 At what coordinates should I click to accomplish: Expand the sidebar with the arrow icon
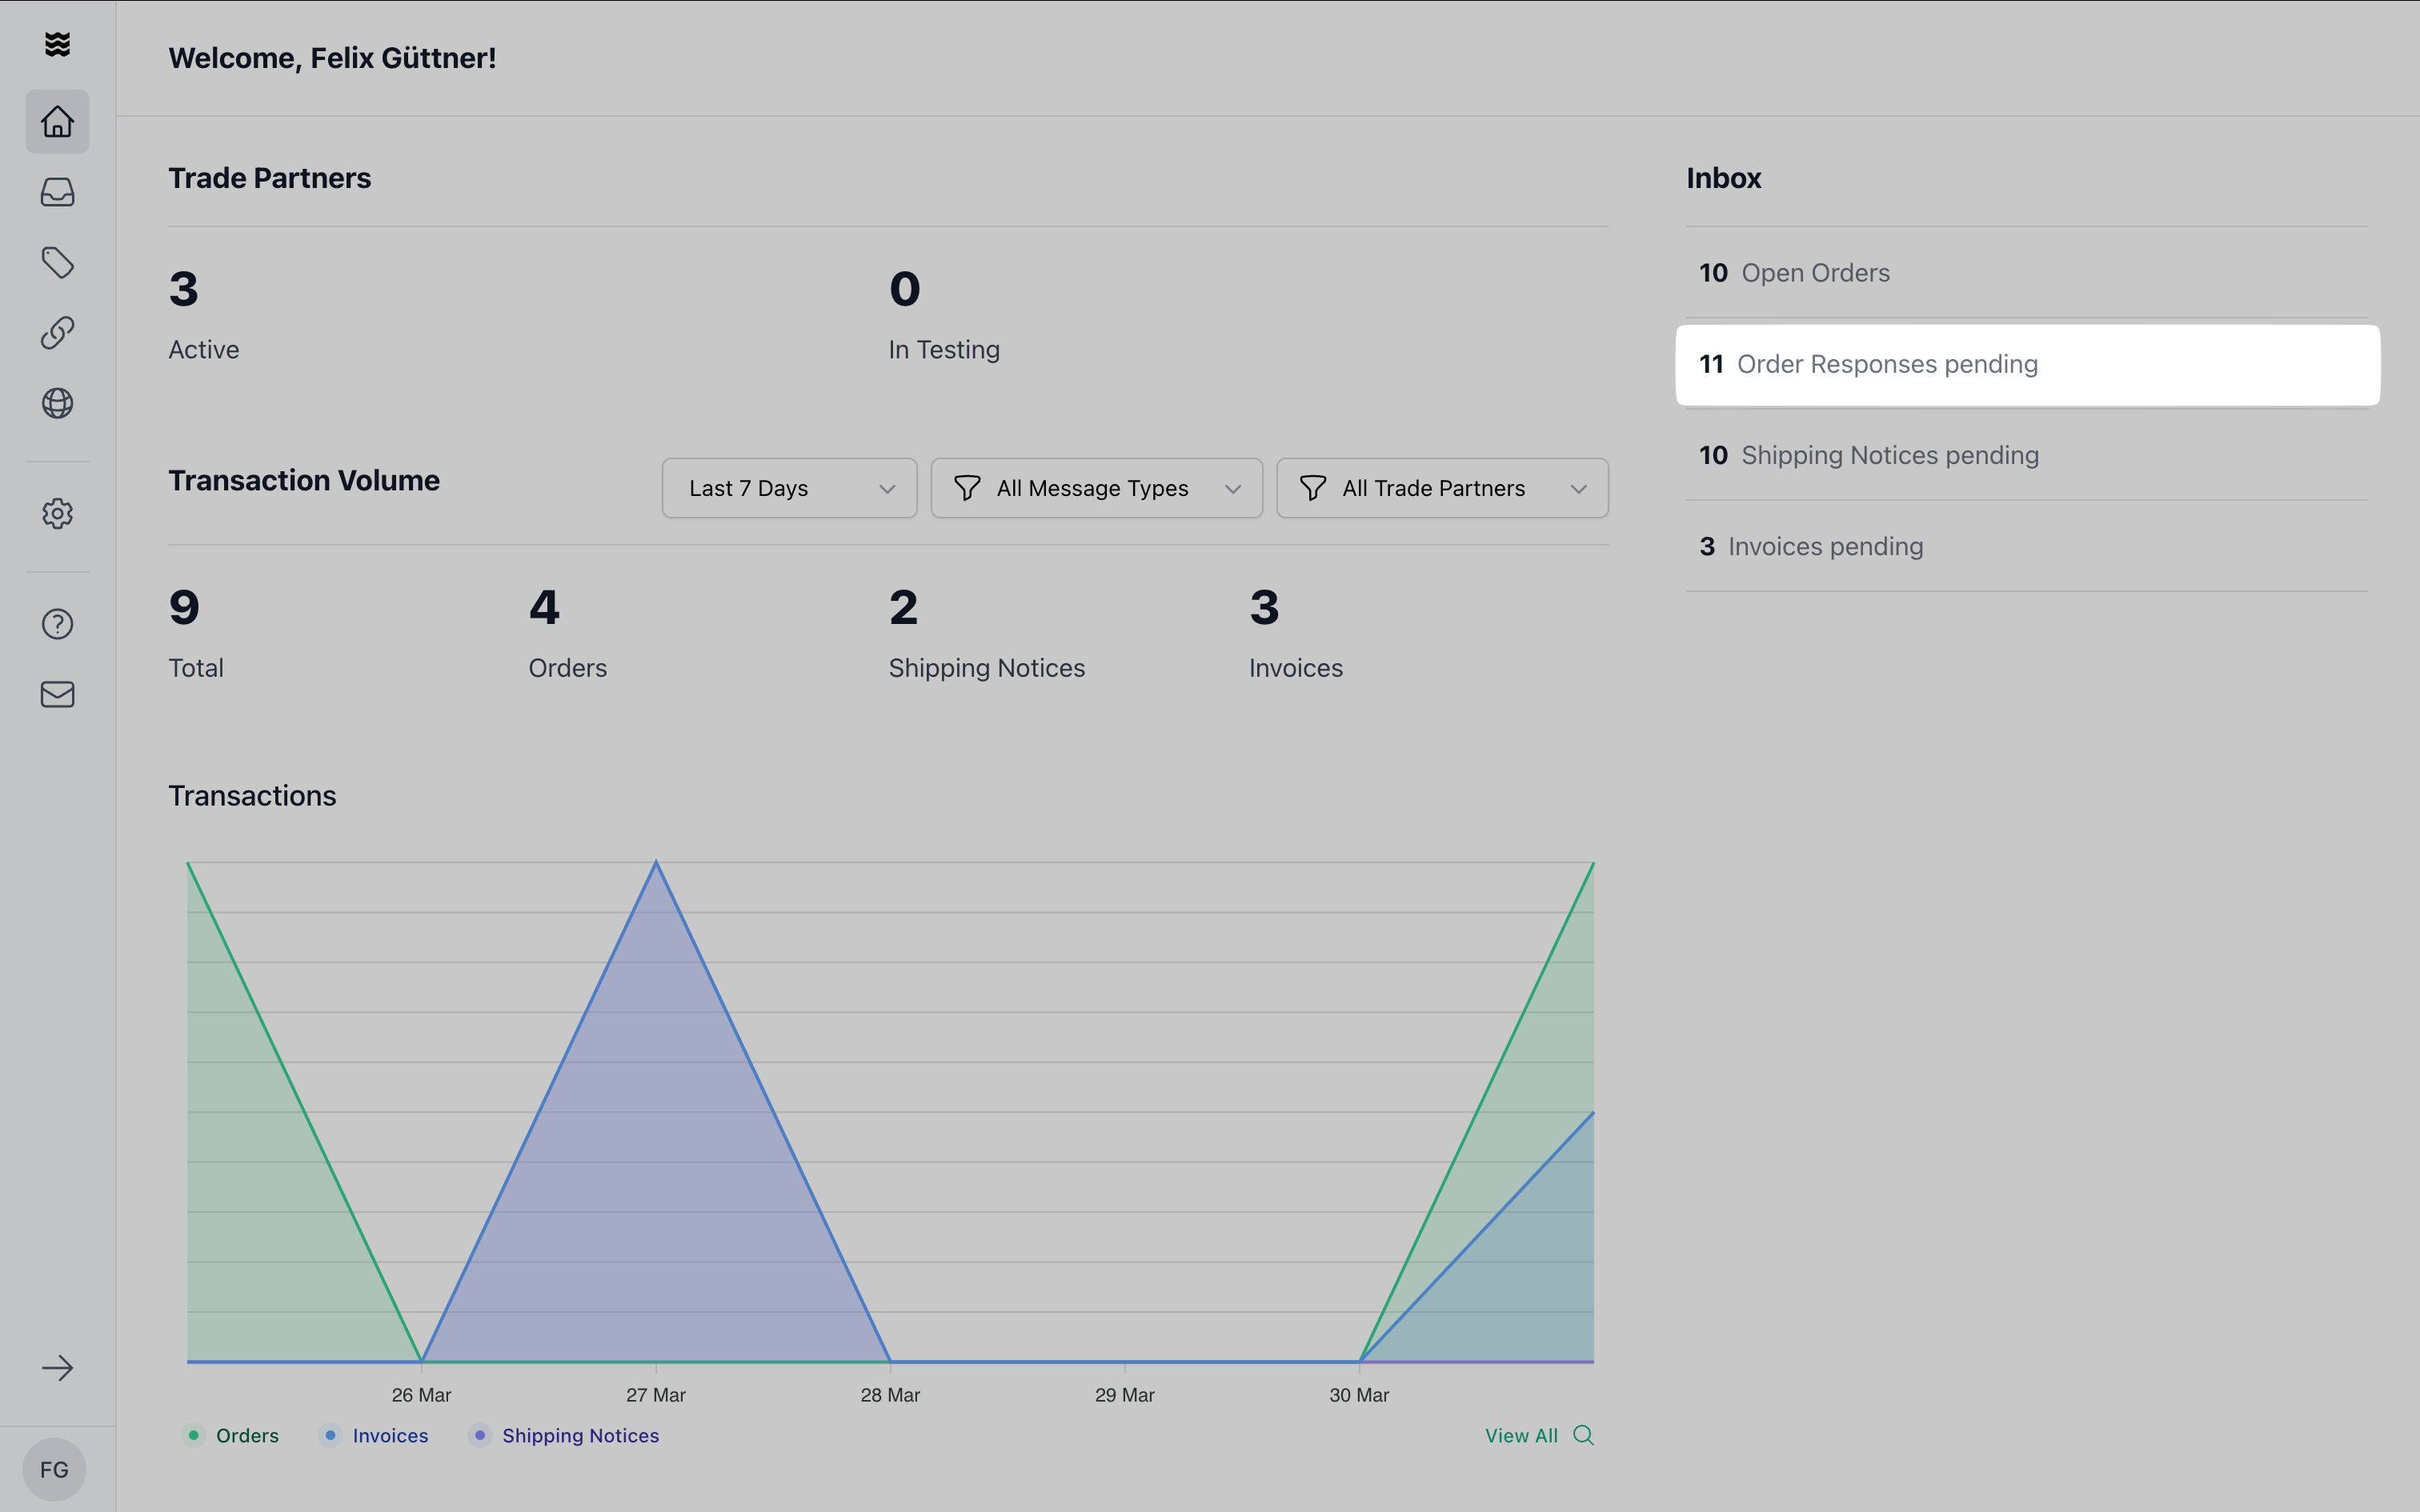[x=57, y=1368]
